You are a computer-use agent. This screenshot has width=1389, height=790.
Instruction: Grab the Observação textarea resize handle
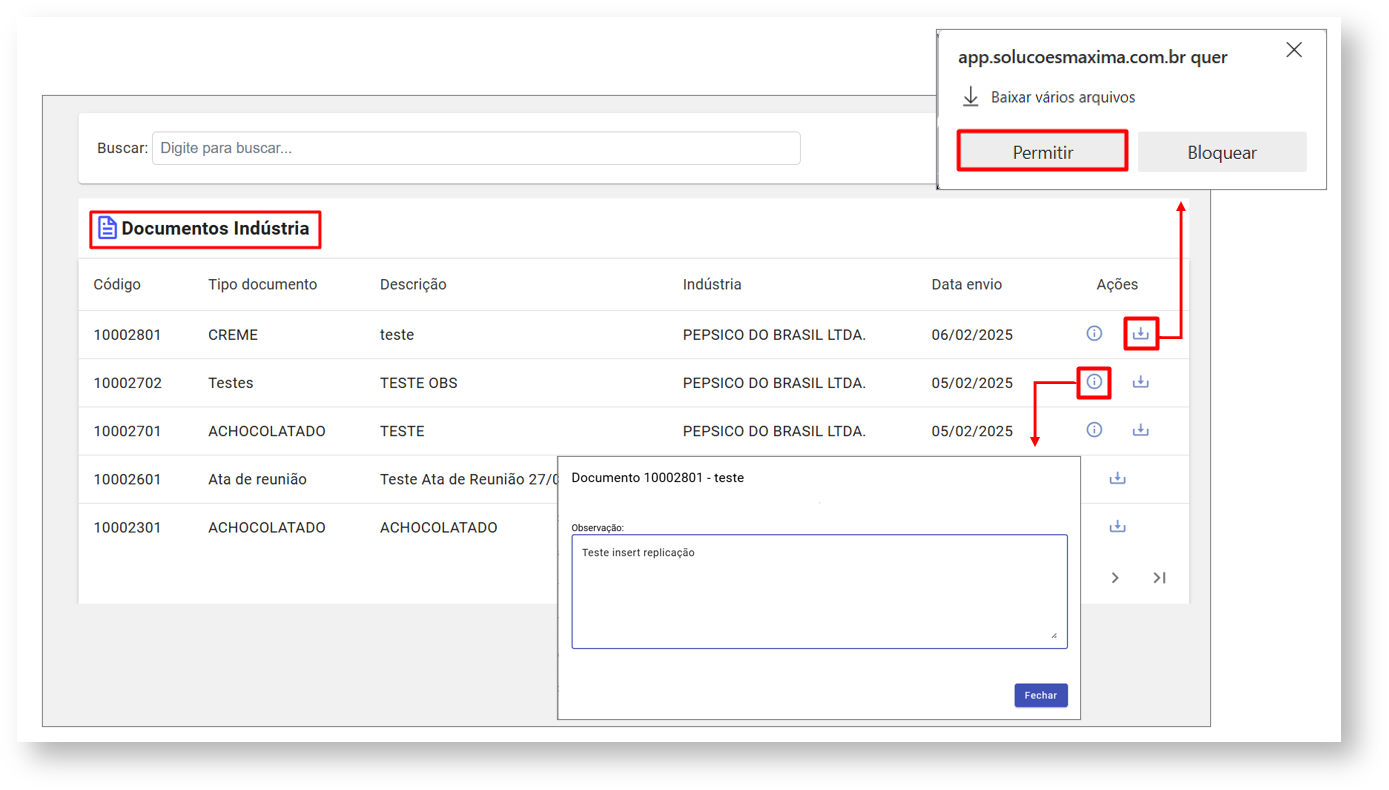[x=1053, y=634]
